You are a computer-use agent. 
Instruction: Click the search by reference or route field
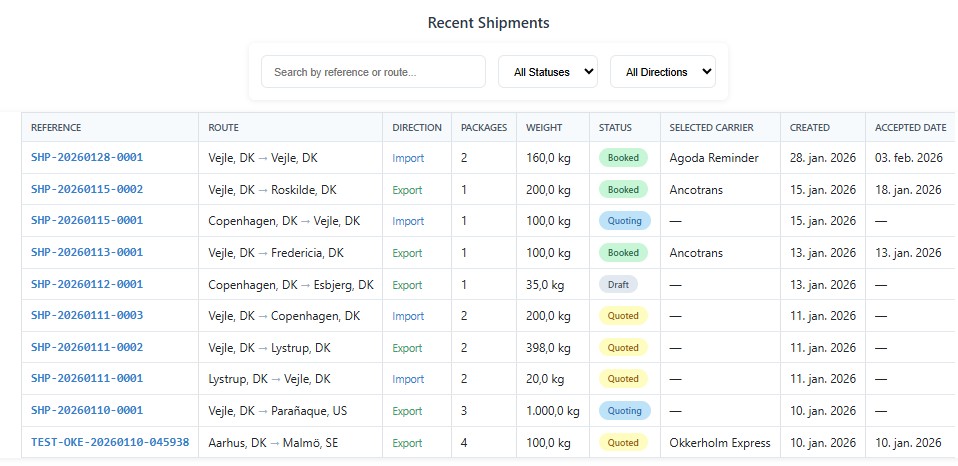click(x=373, y=72)
